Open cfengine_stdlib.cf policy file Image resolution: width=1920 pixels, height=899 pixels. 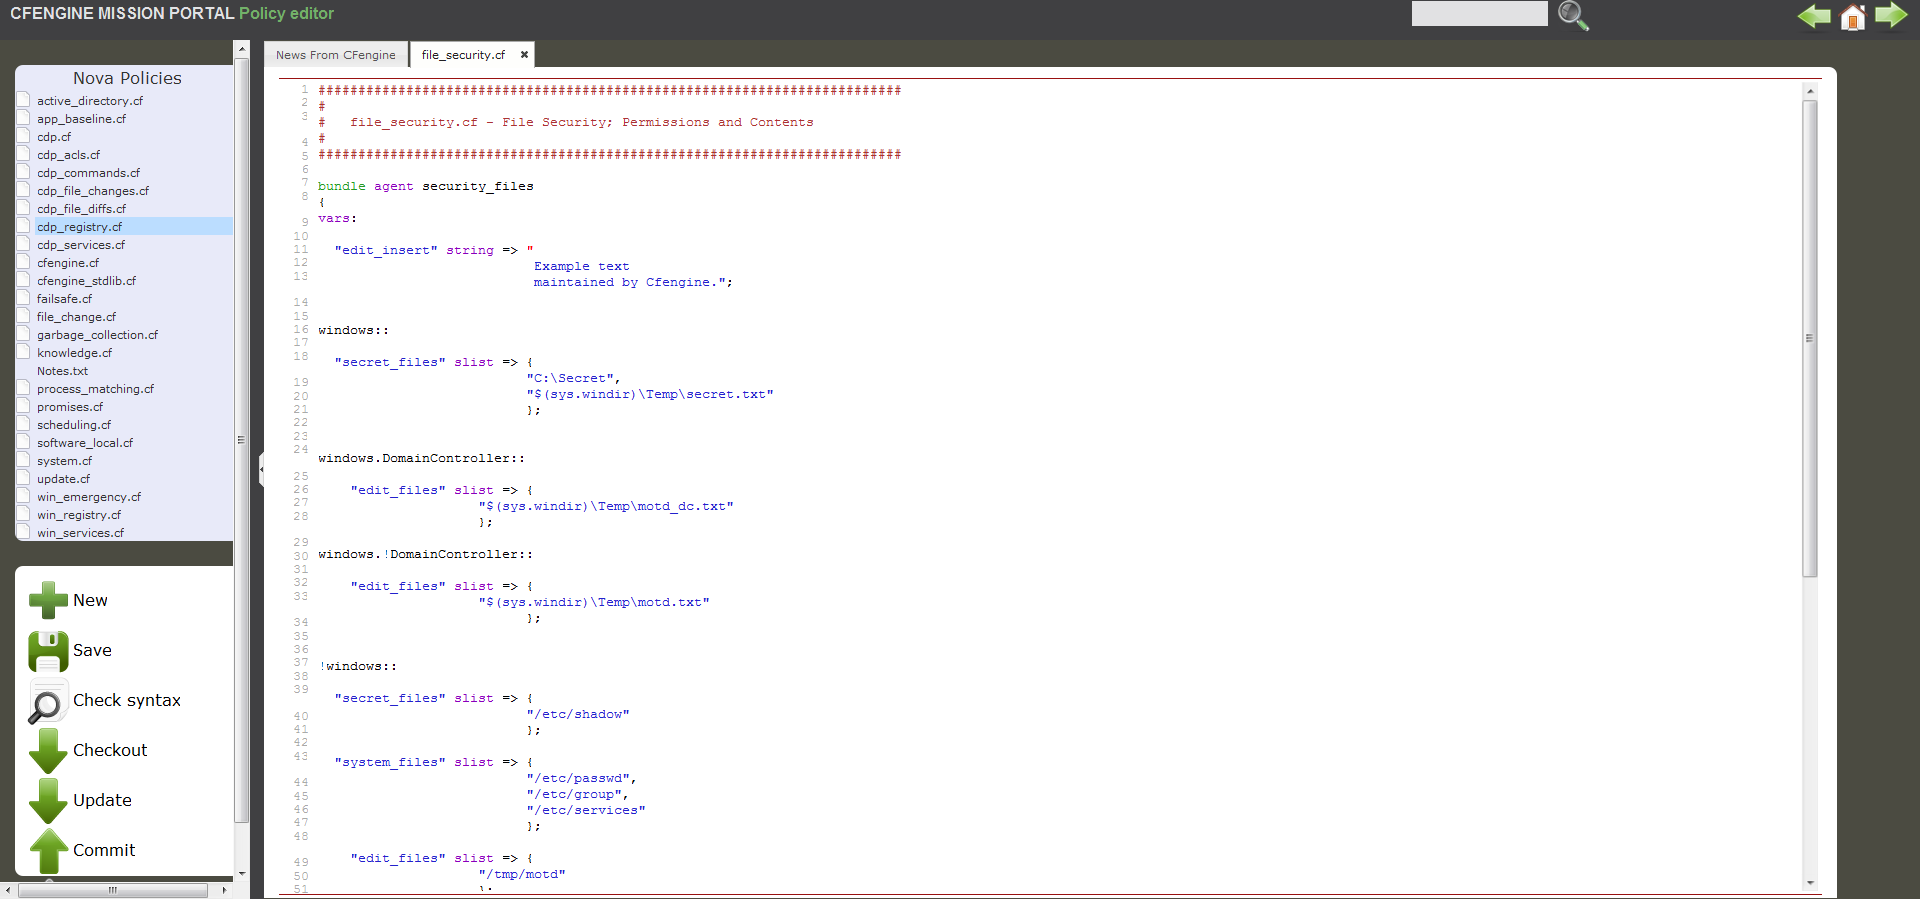click(86, 281)
